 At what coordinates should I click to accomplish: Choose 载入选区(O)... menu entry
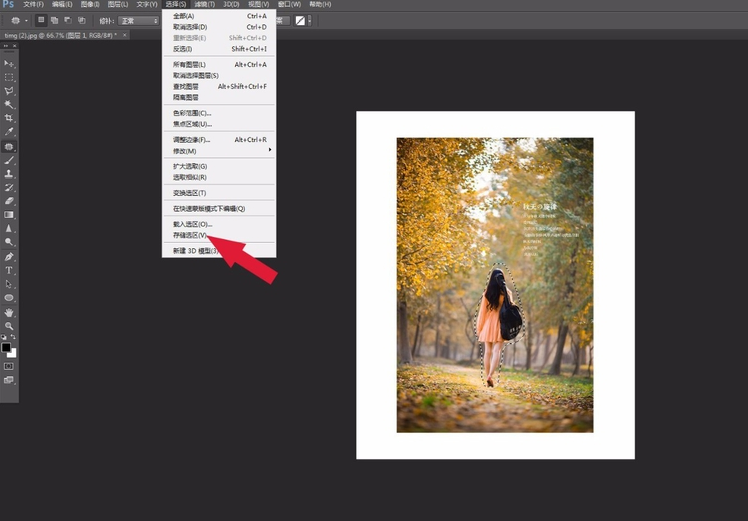[219, 224]
